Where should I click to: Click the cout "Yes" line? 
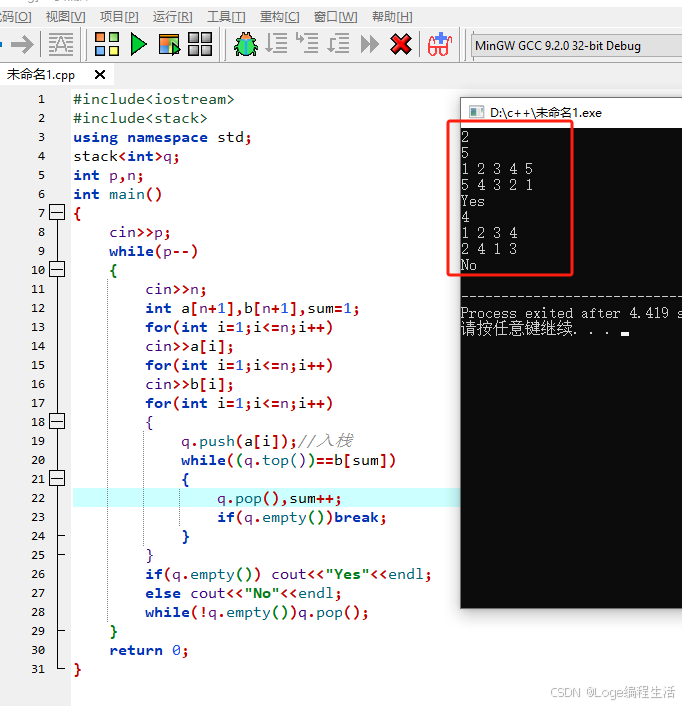click(289, 574)
